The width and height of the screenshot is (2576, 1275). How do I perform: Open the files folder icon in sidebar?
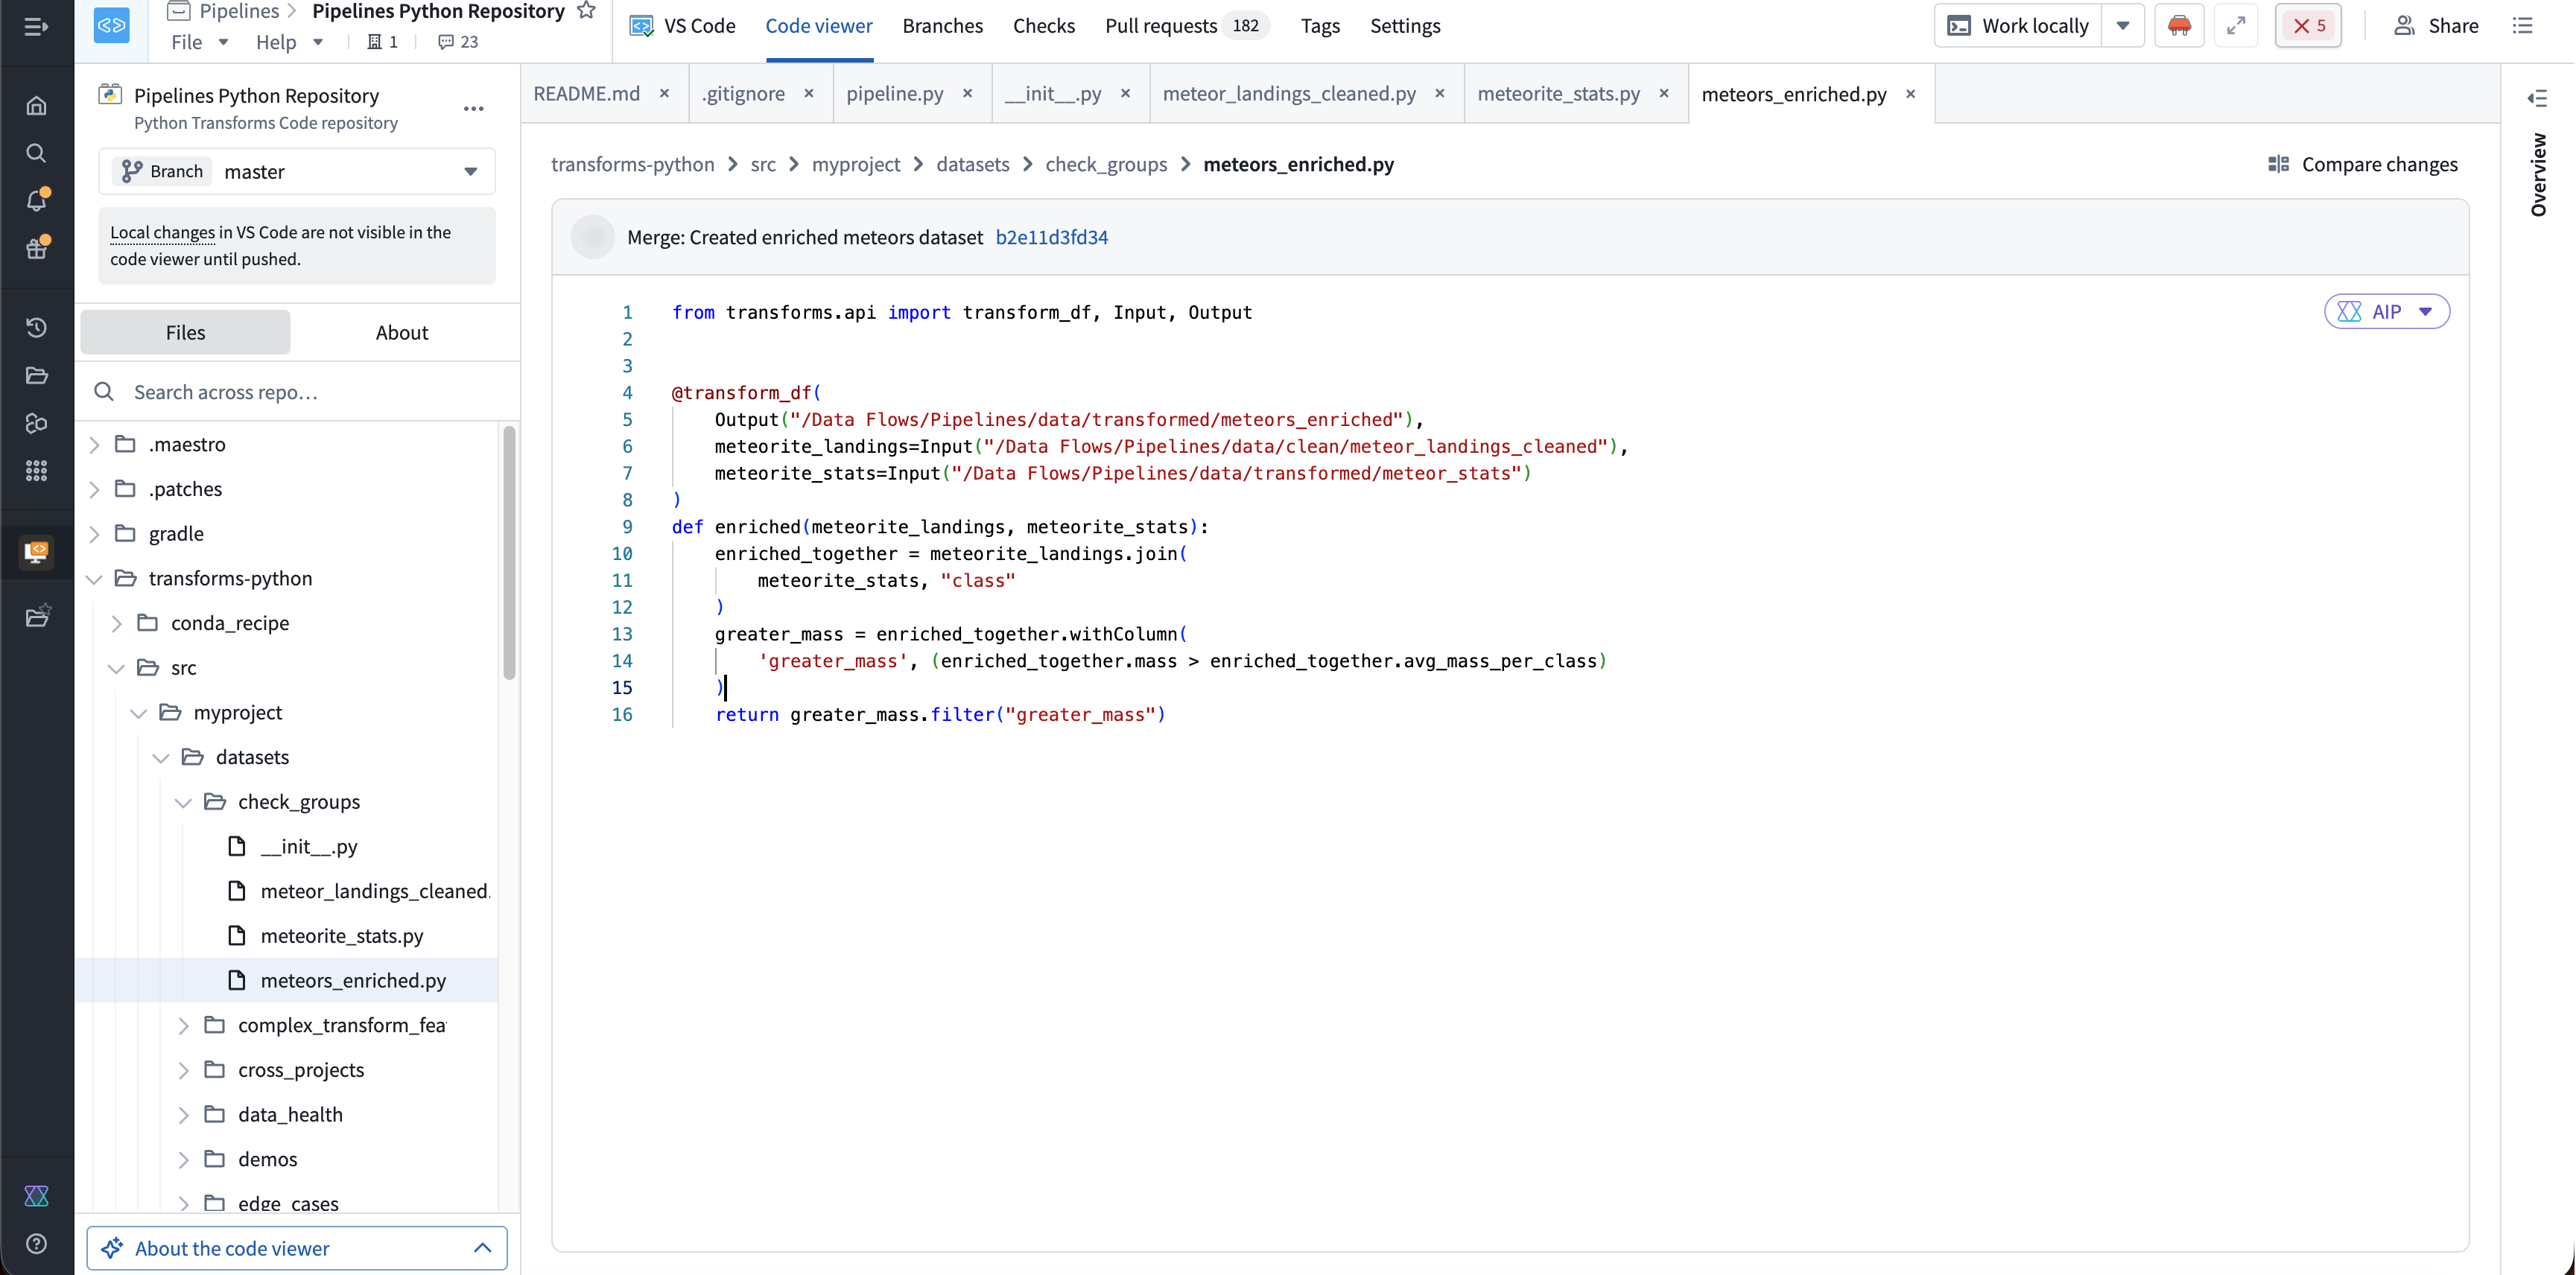pyautogui.click(x=36, y=375)
